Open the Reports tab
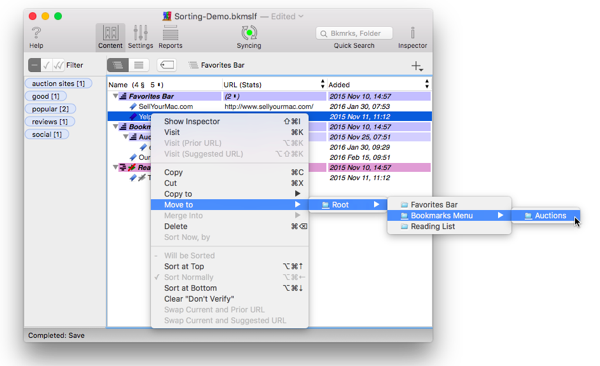This screenshot has height=366, width=600. coord(170,37)
